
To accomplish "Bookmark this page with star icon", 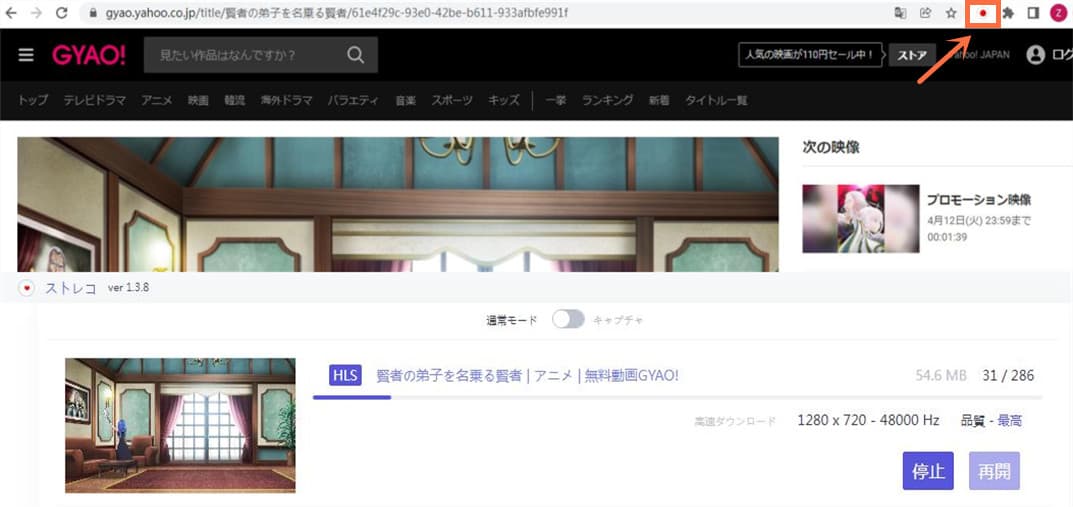I will click(951, 13).
